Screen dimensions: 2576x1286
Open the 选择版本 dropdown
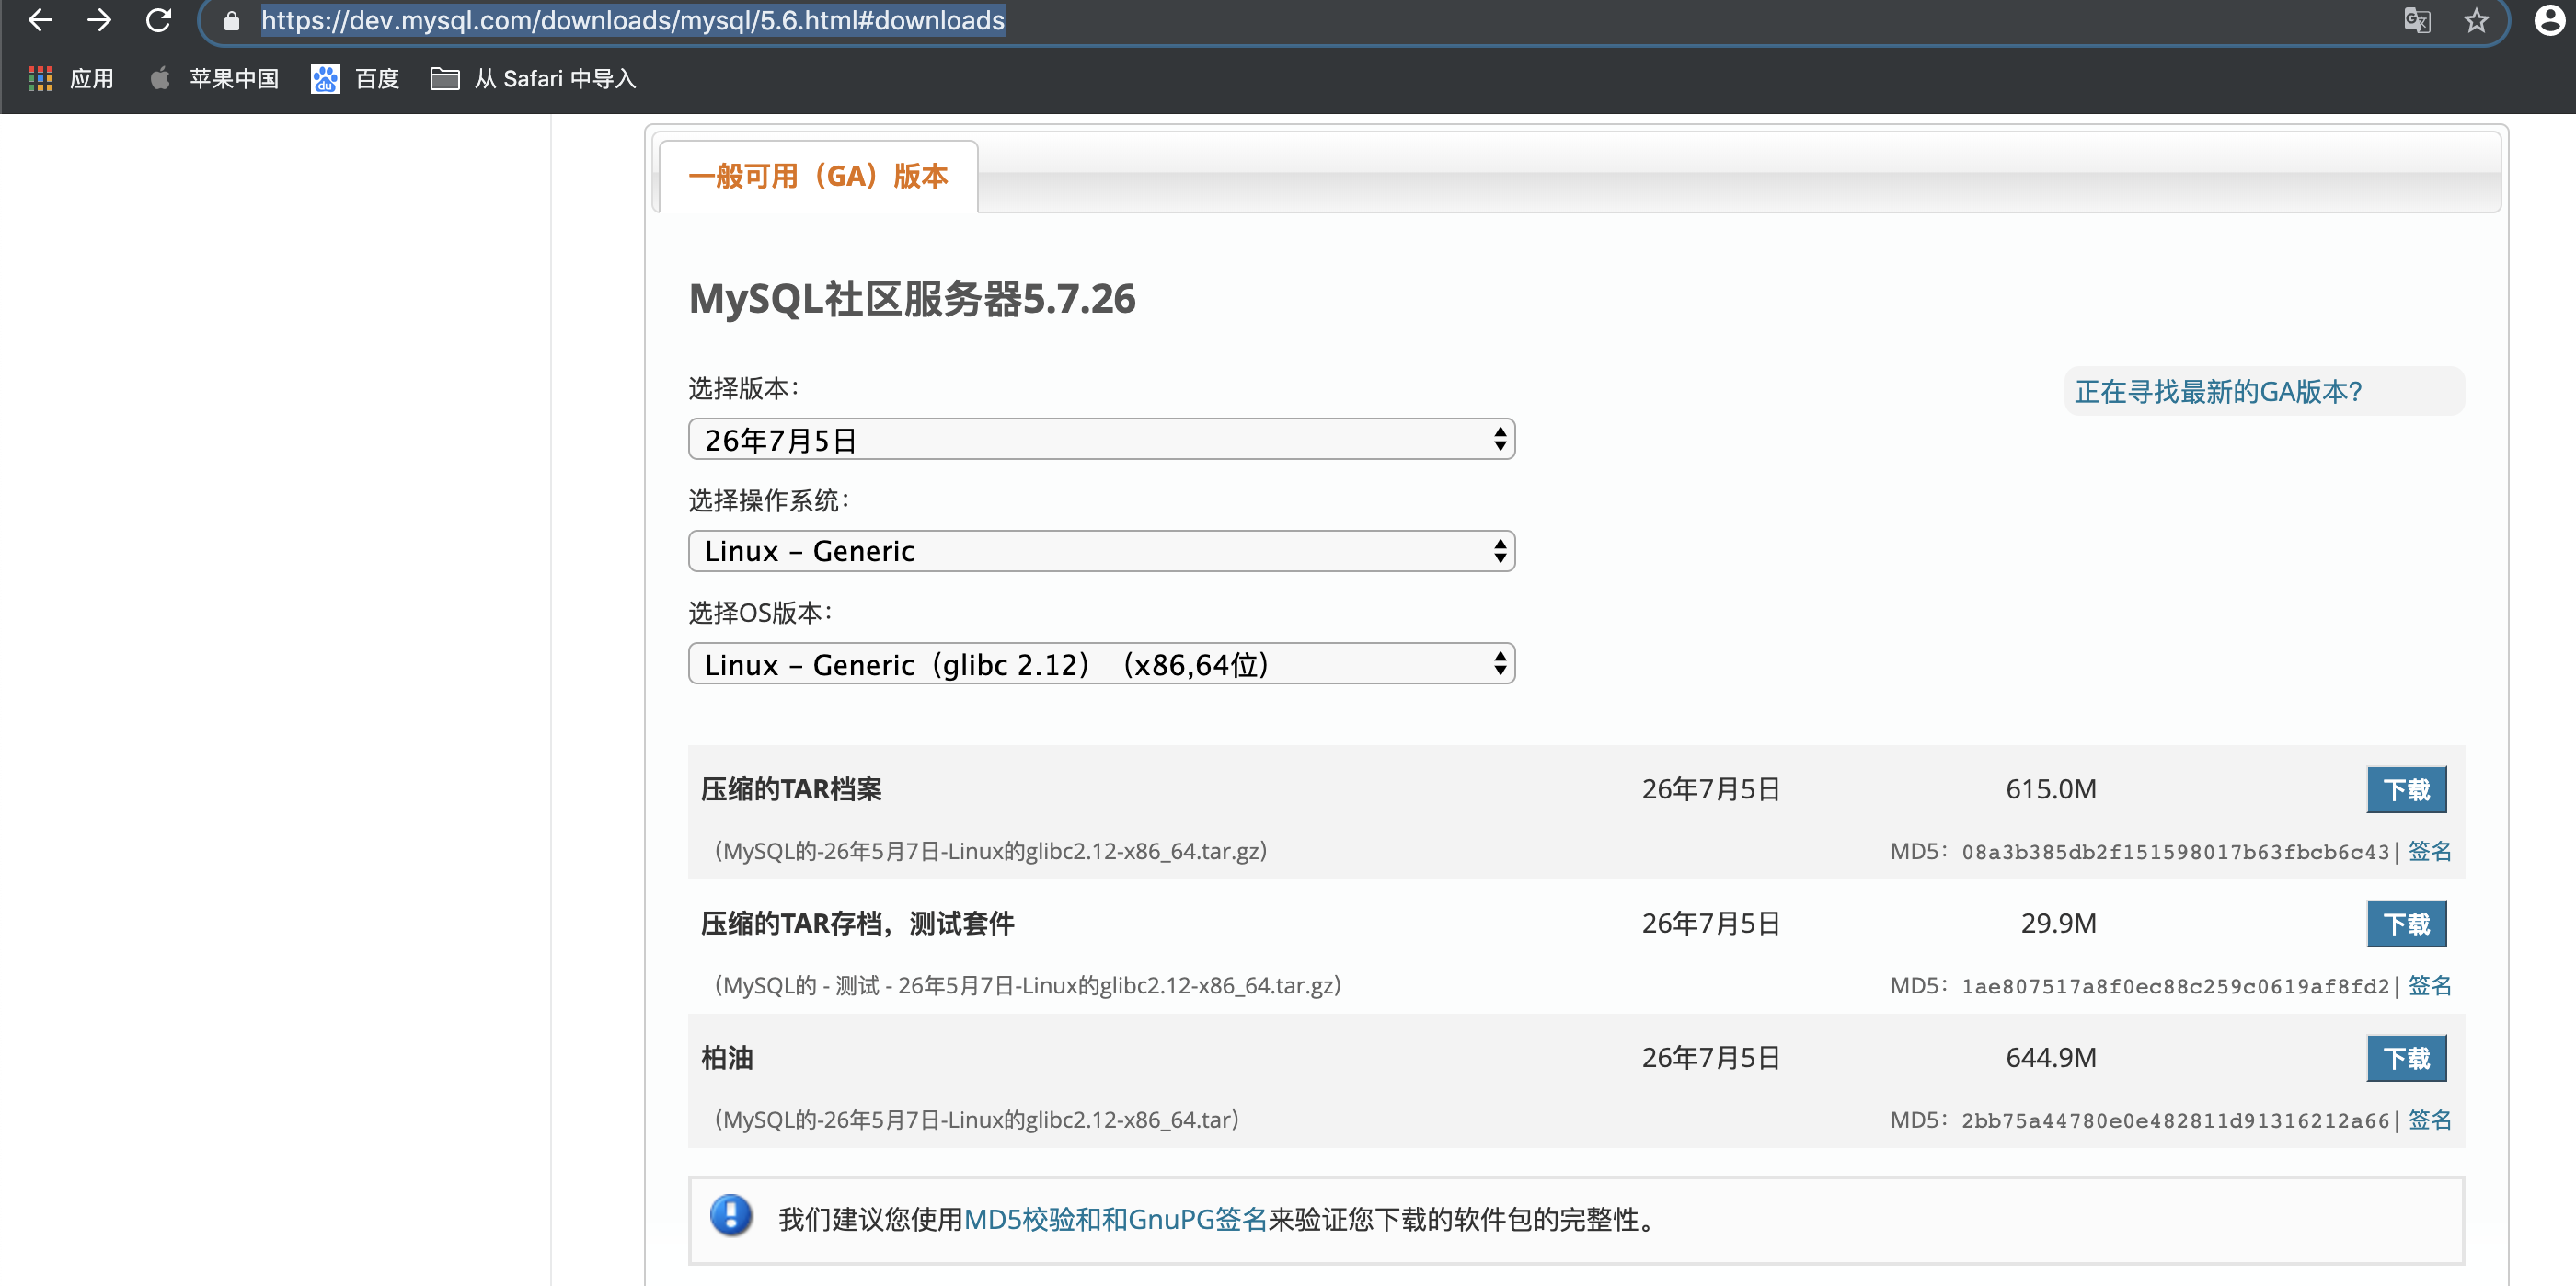click(x=1101, y=440)
